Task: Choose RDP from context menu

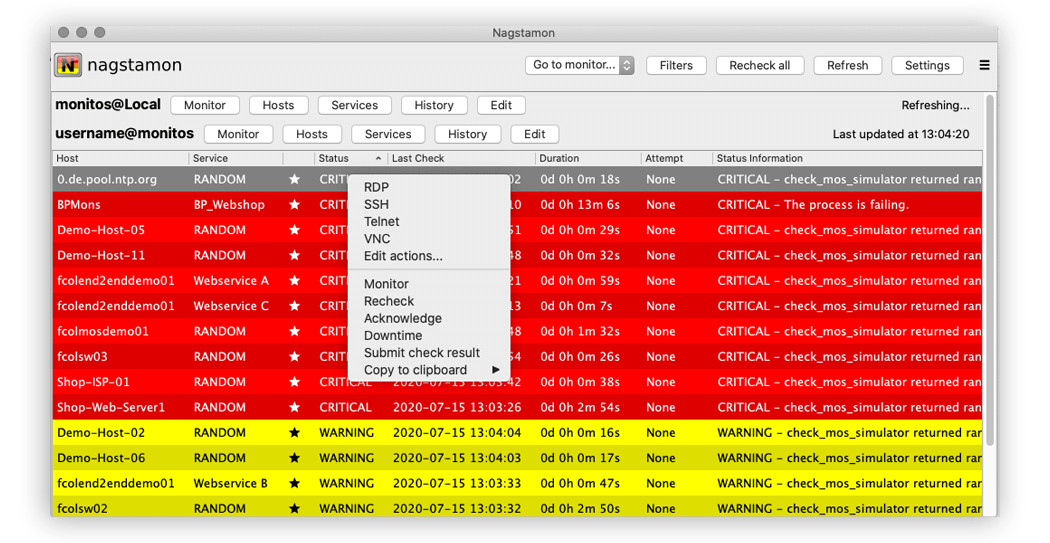Action: pyautogui.click(x=376, y=187)
